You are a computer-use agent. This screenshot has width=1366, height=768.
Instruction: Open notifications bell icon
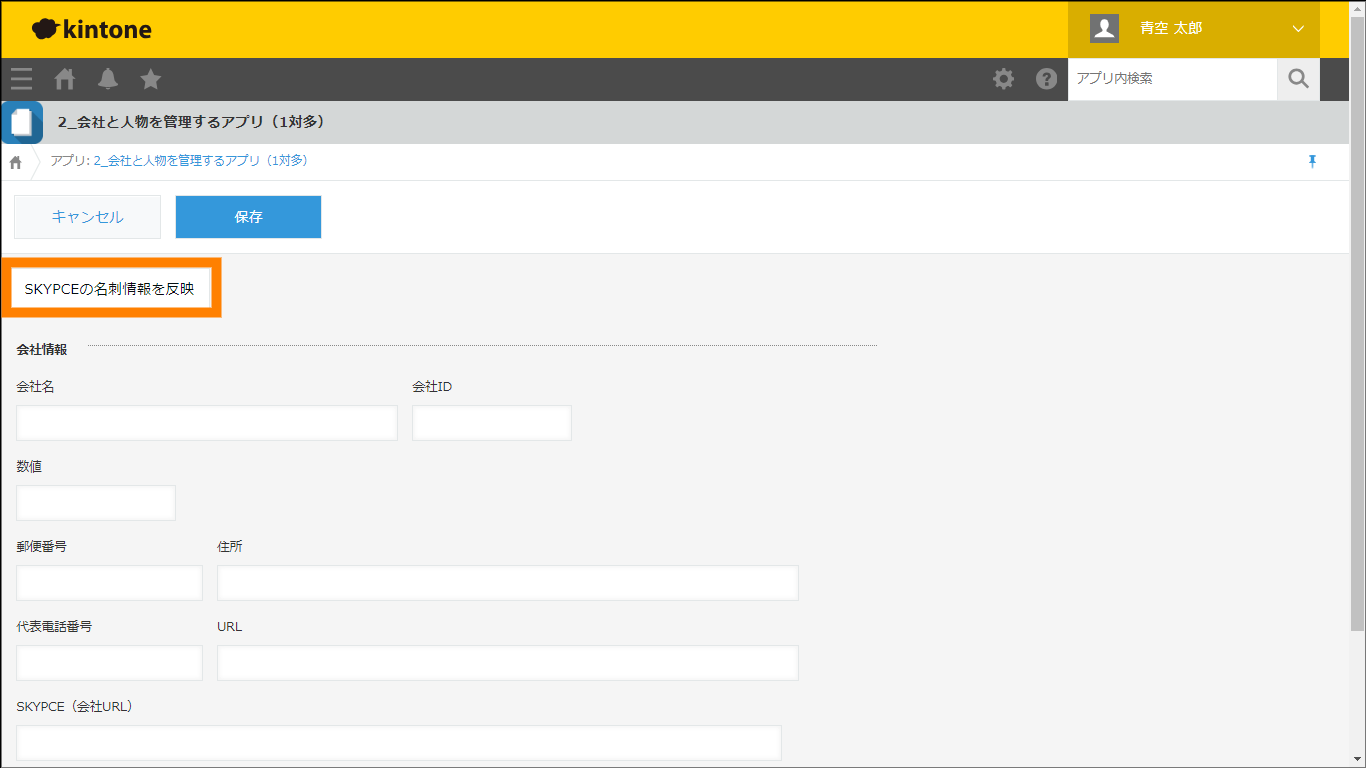(x=108, y=79)
